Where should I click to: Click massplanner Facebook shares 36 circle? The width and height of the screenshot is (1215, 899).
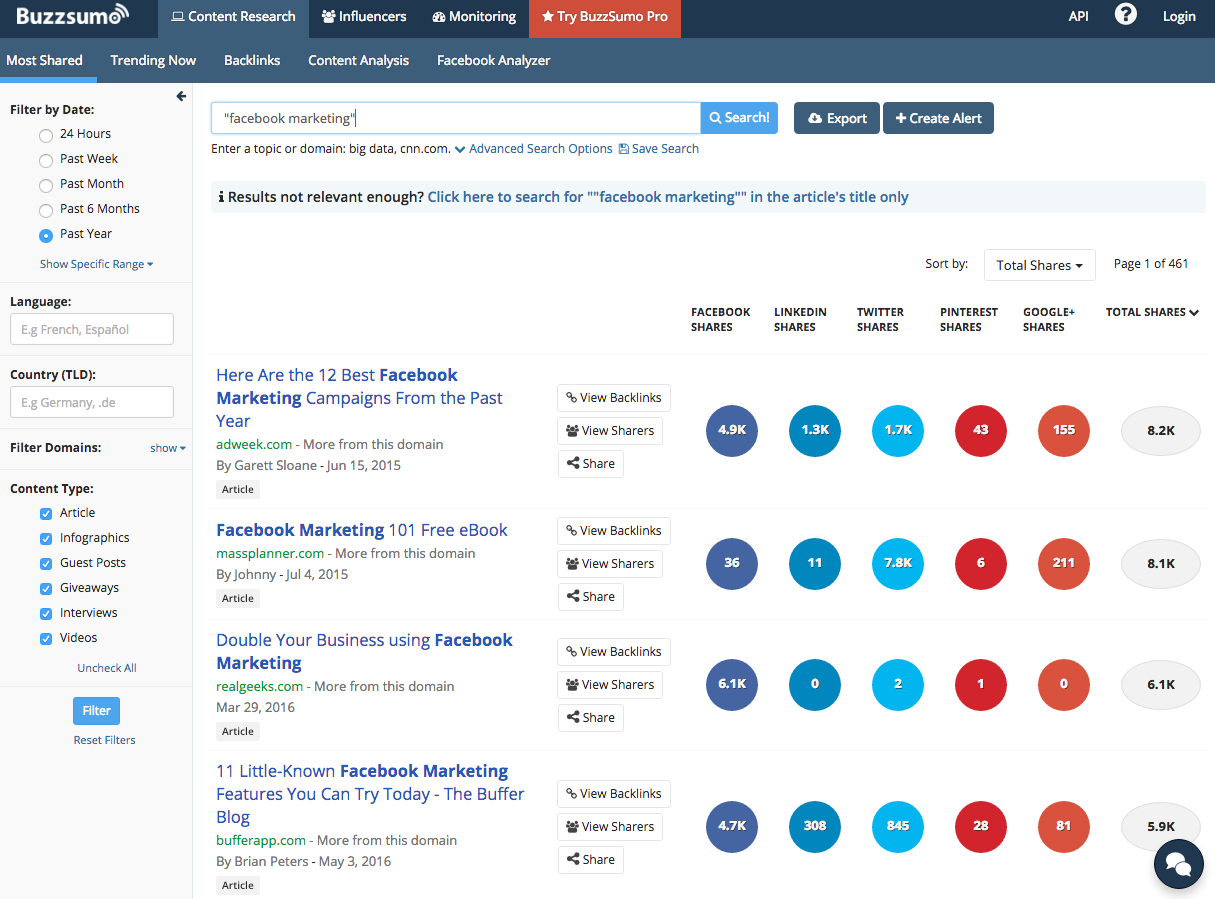pyautogui.click(x=732, y=563)
